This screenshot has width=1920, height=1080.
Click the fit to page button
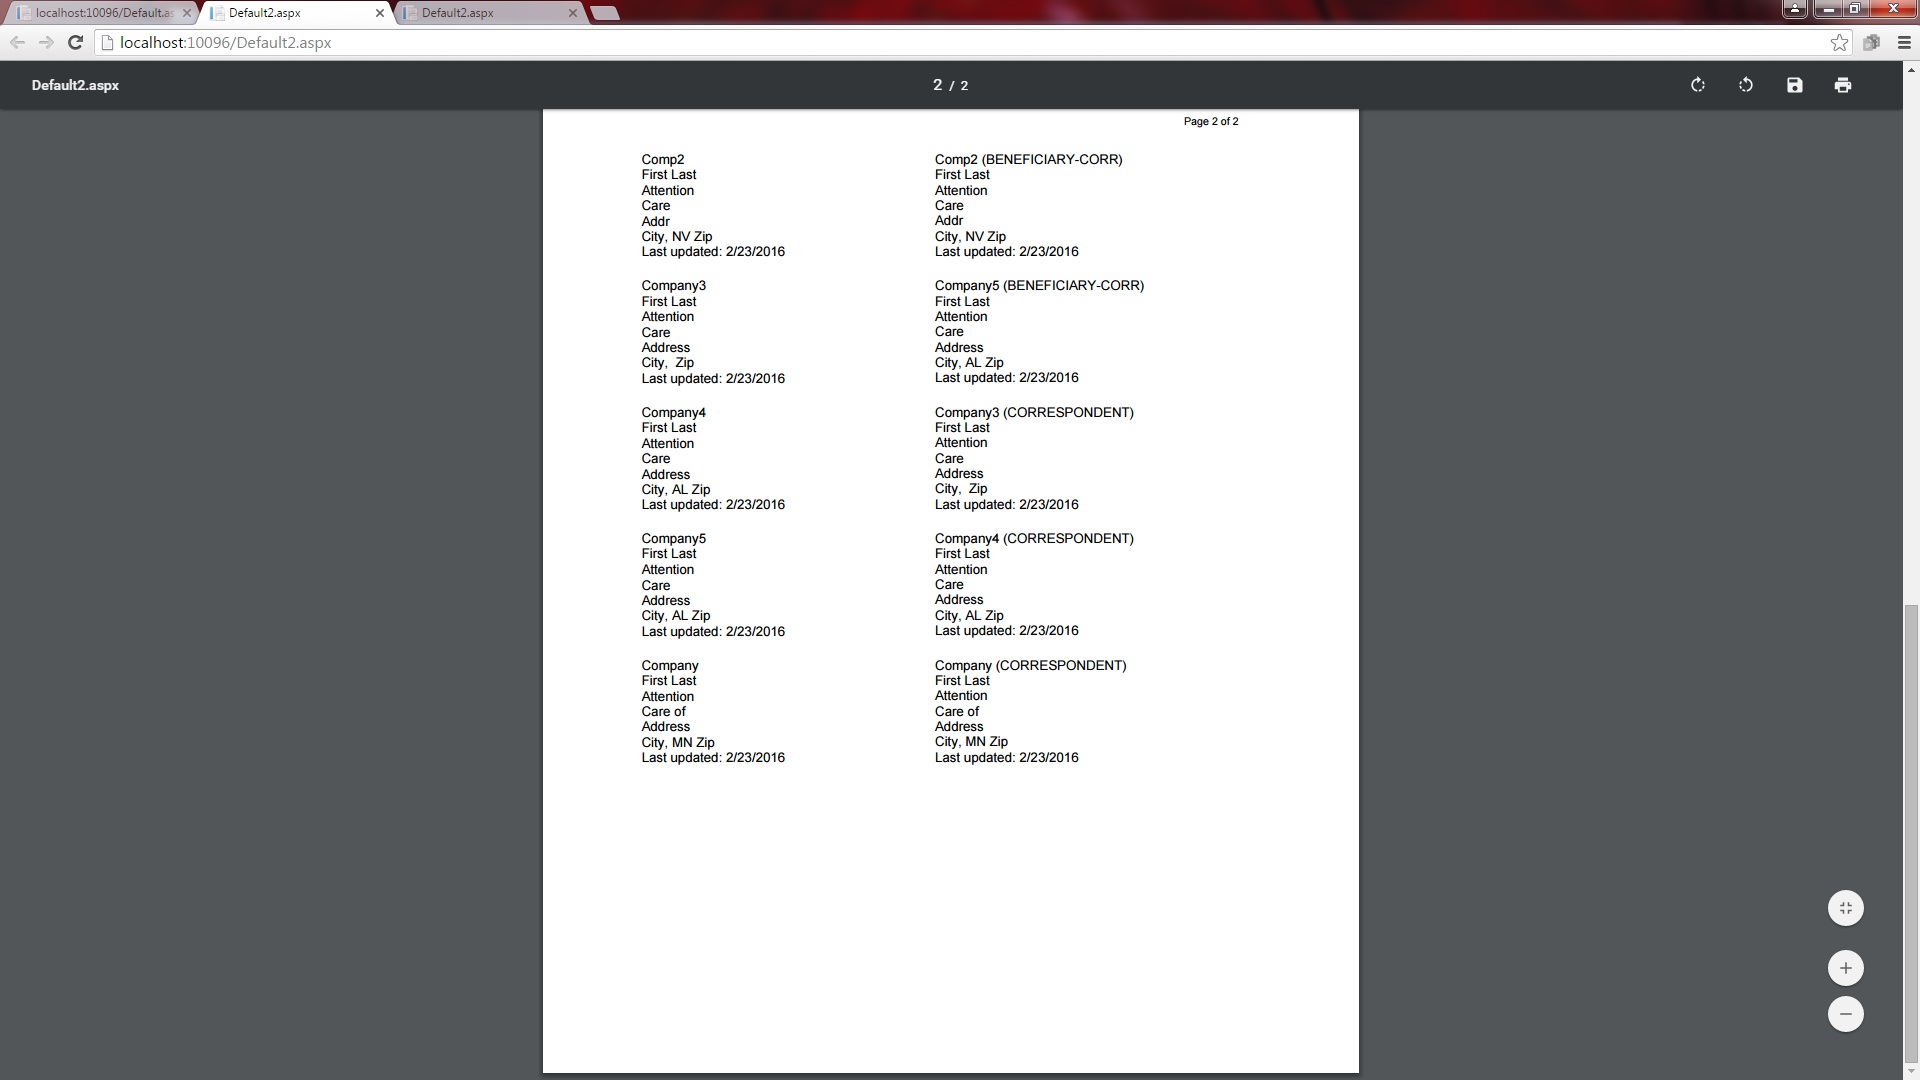coord(1846,908)
